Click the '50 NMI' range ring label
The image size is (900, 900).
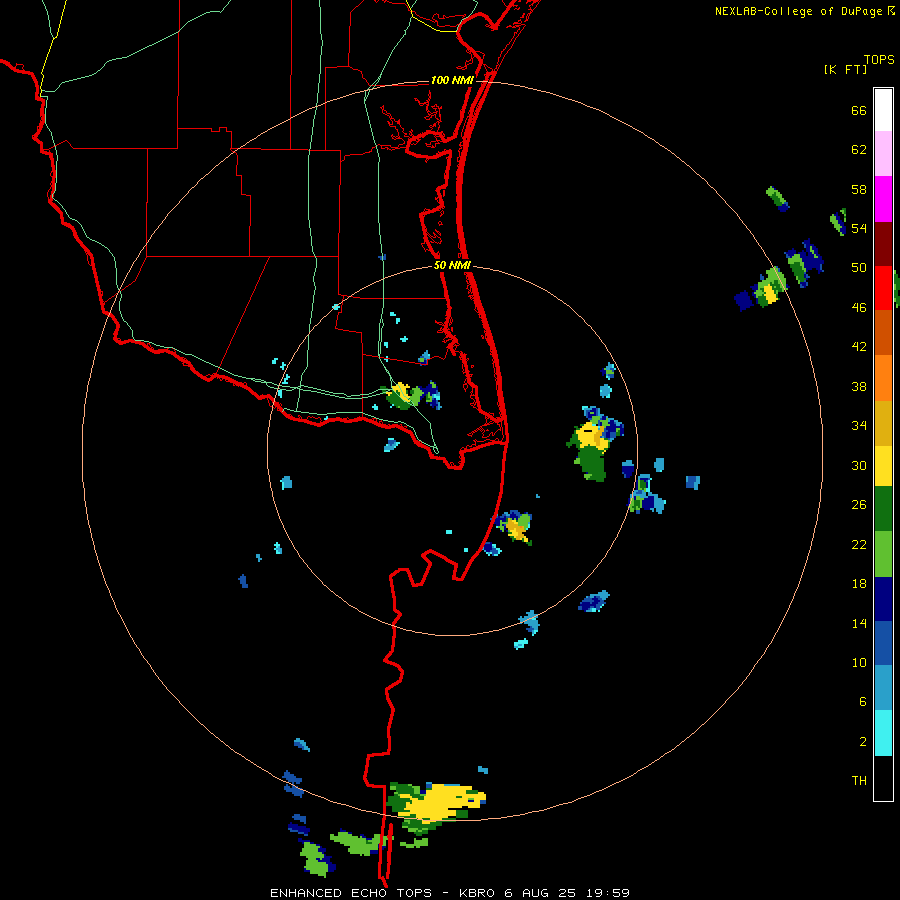452,265
